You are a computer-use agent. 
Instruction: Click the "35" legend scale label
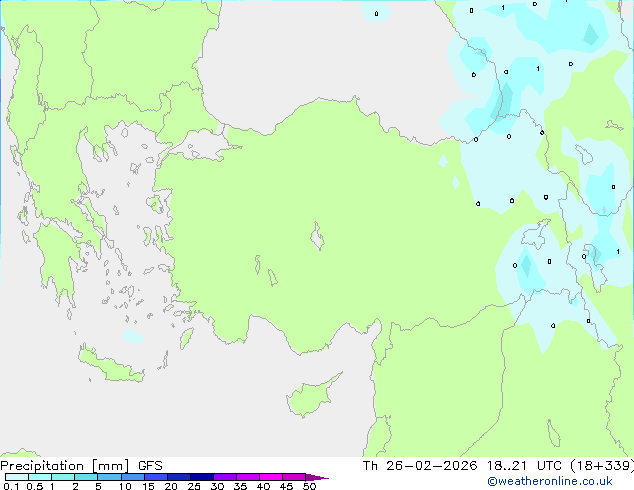click(x=240, y=486)
